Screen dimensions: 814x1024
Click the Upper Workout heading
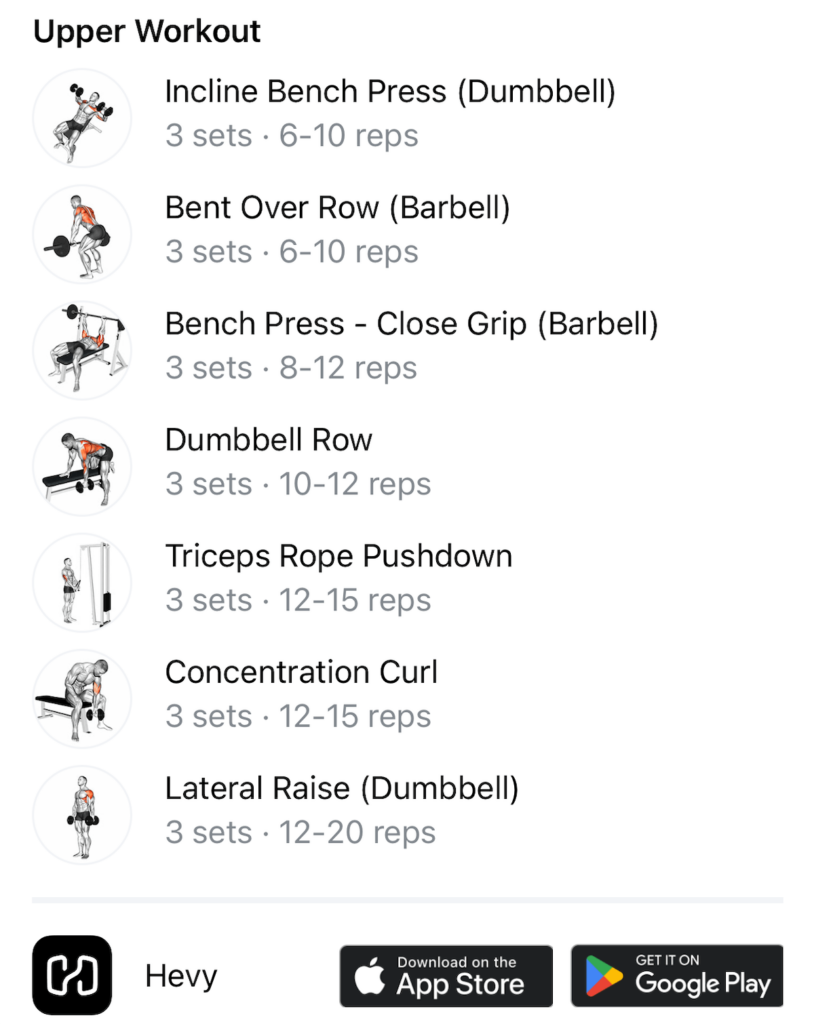click(147, 32)
